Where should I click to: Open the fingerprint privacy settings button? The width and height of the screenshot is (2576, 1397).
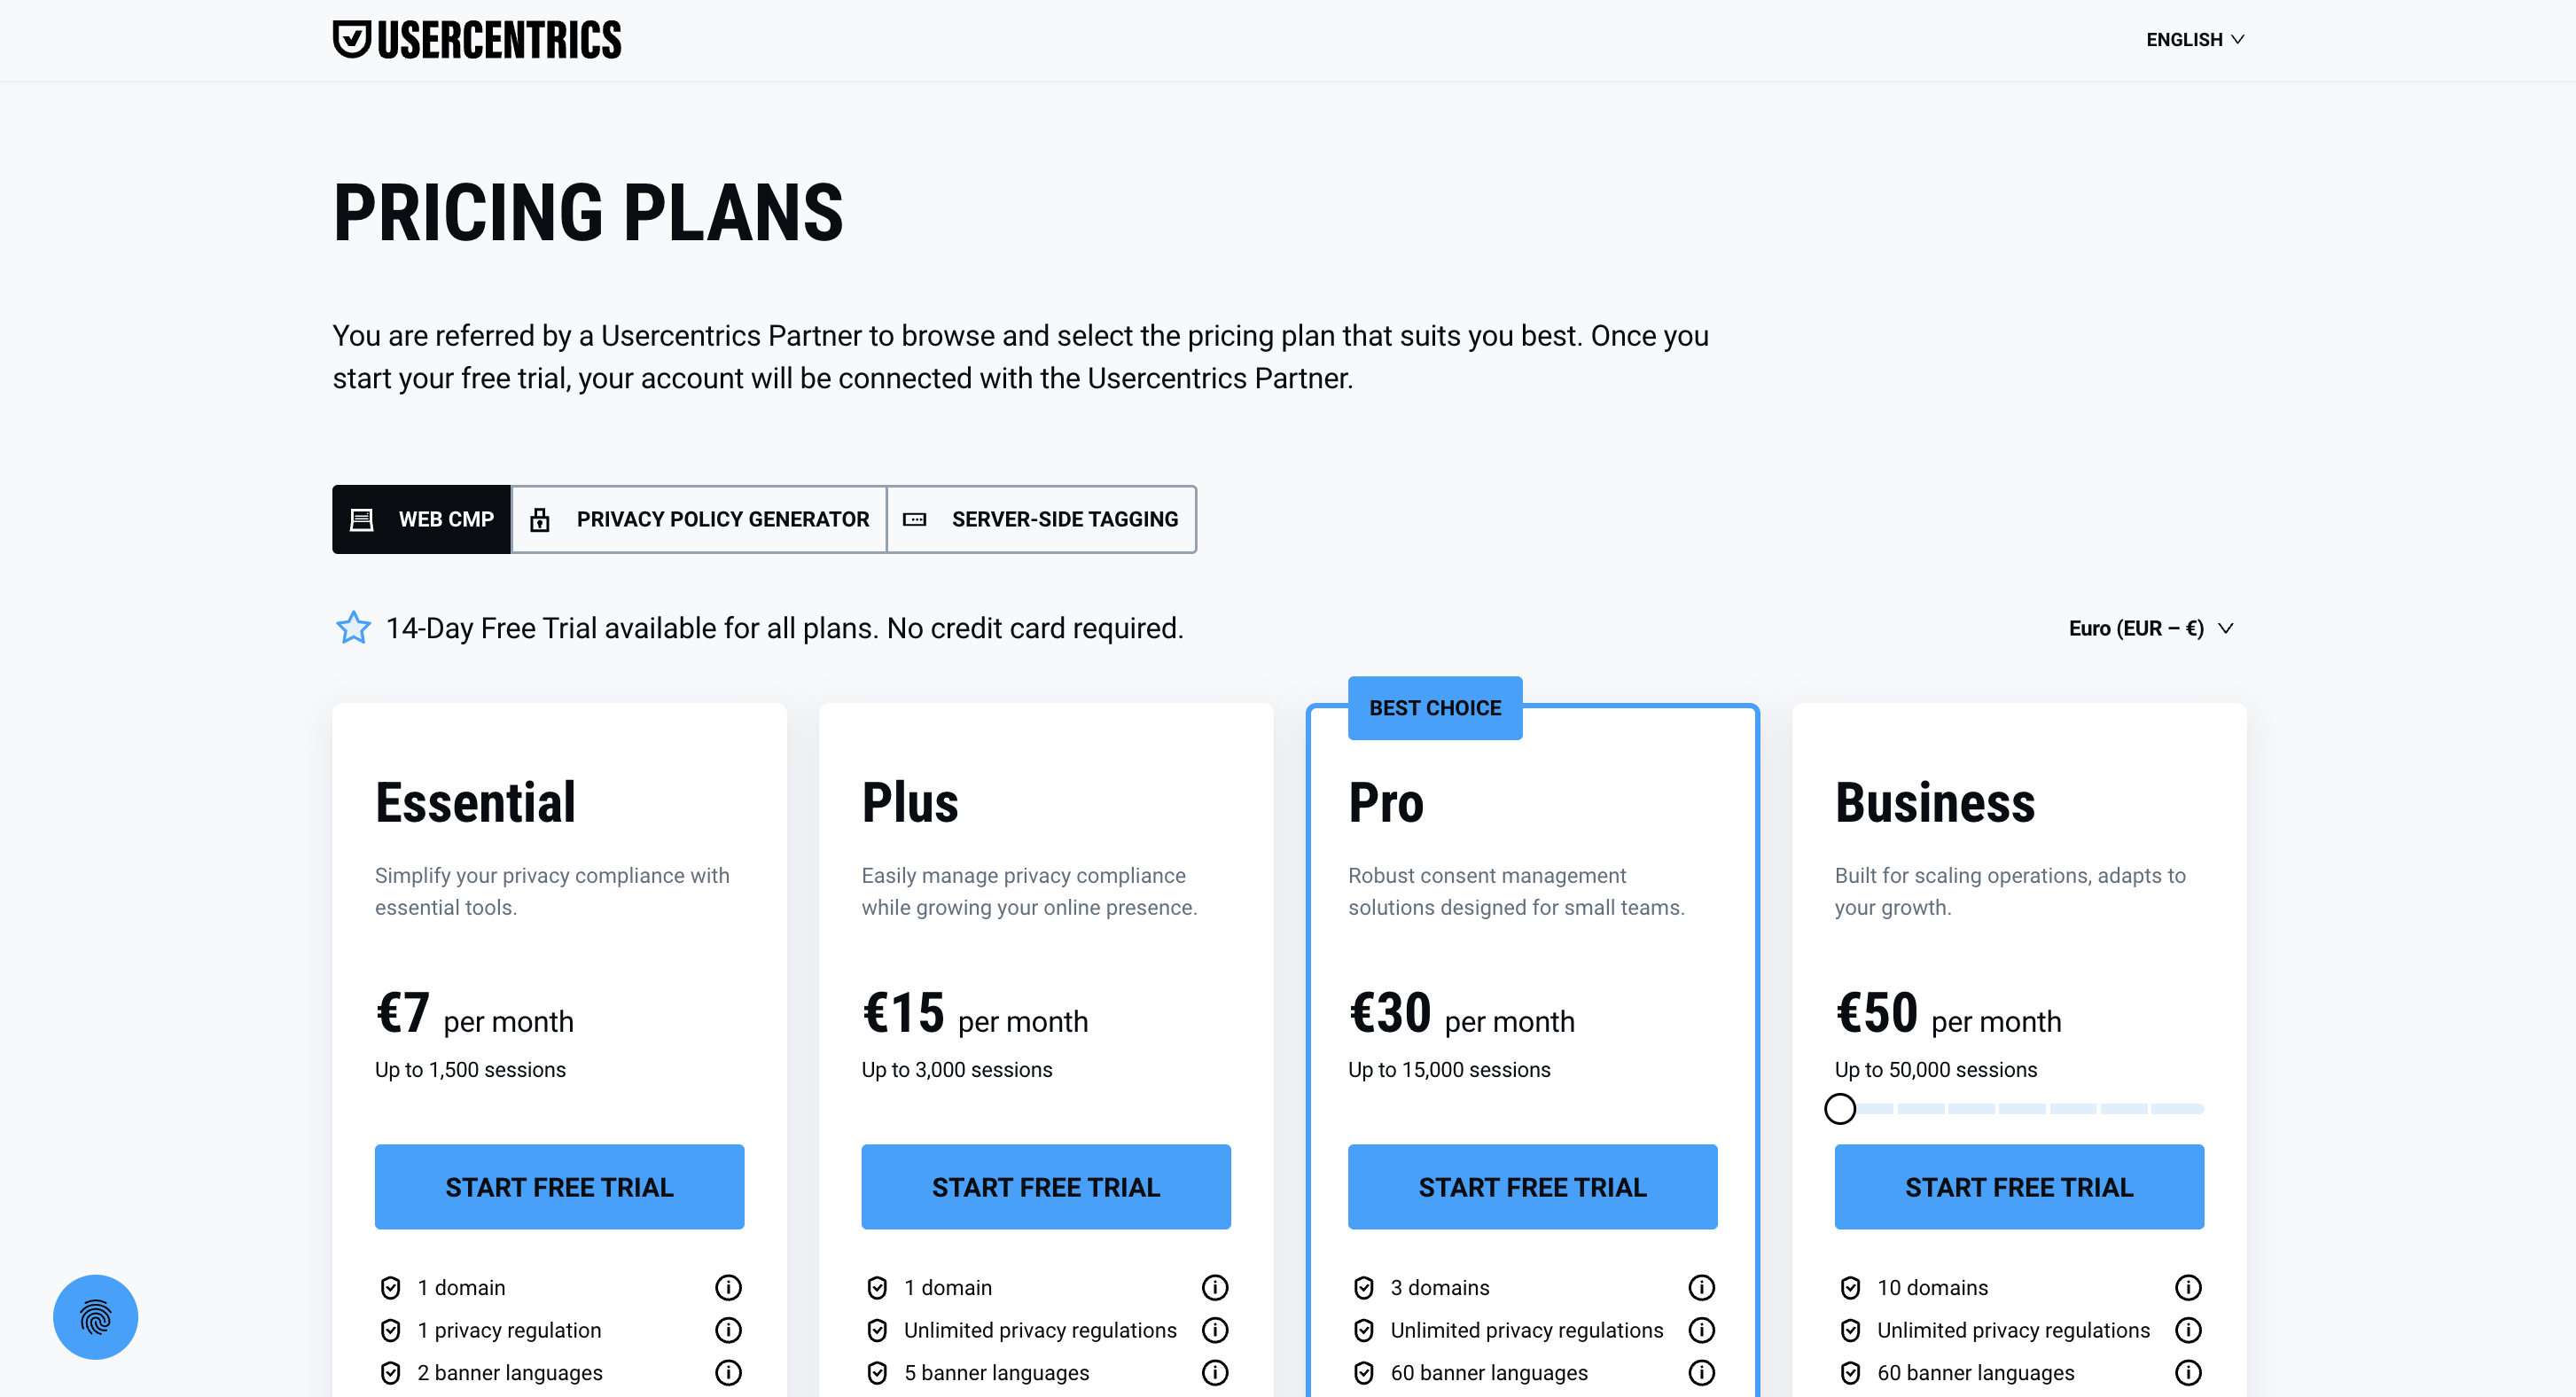pos(95,1316)
